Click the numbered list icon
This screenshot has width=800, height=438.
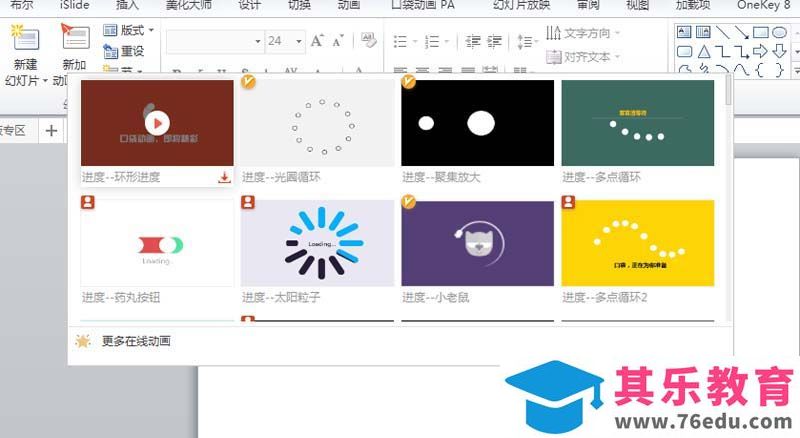432,41
